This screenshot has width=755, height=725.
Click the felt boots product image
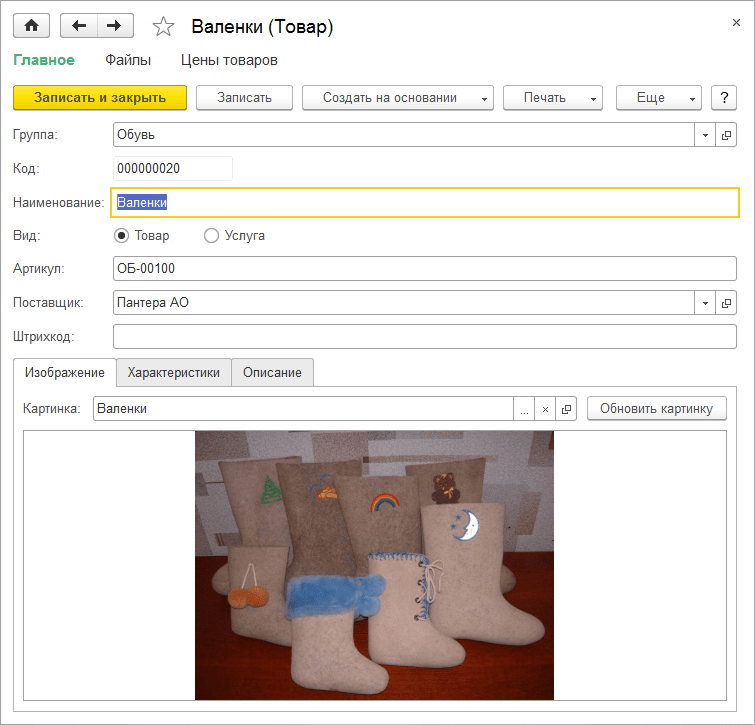pyautogui.click(x=374, y=565)
